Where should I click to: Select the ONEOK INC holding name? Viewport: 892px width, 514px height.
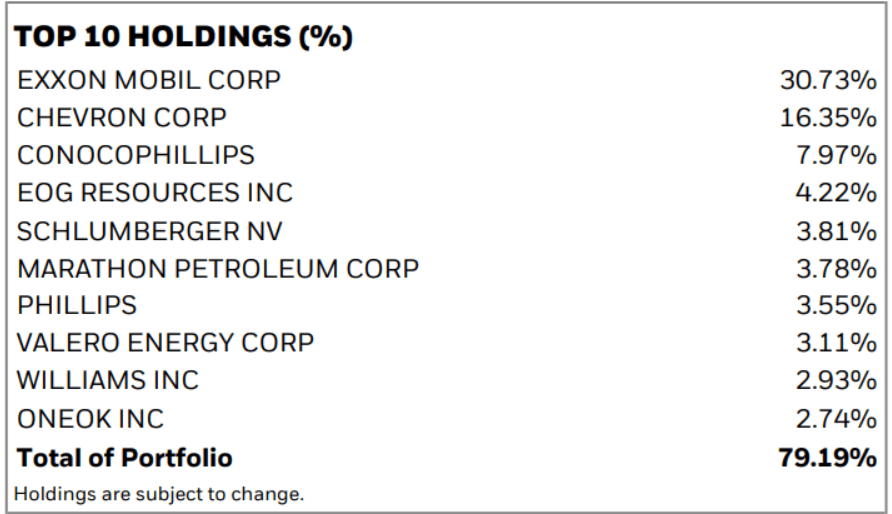tap(90, 419)
